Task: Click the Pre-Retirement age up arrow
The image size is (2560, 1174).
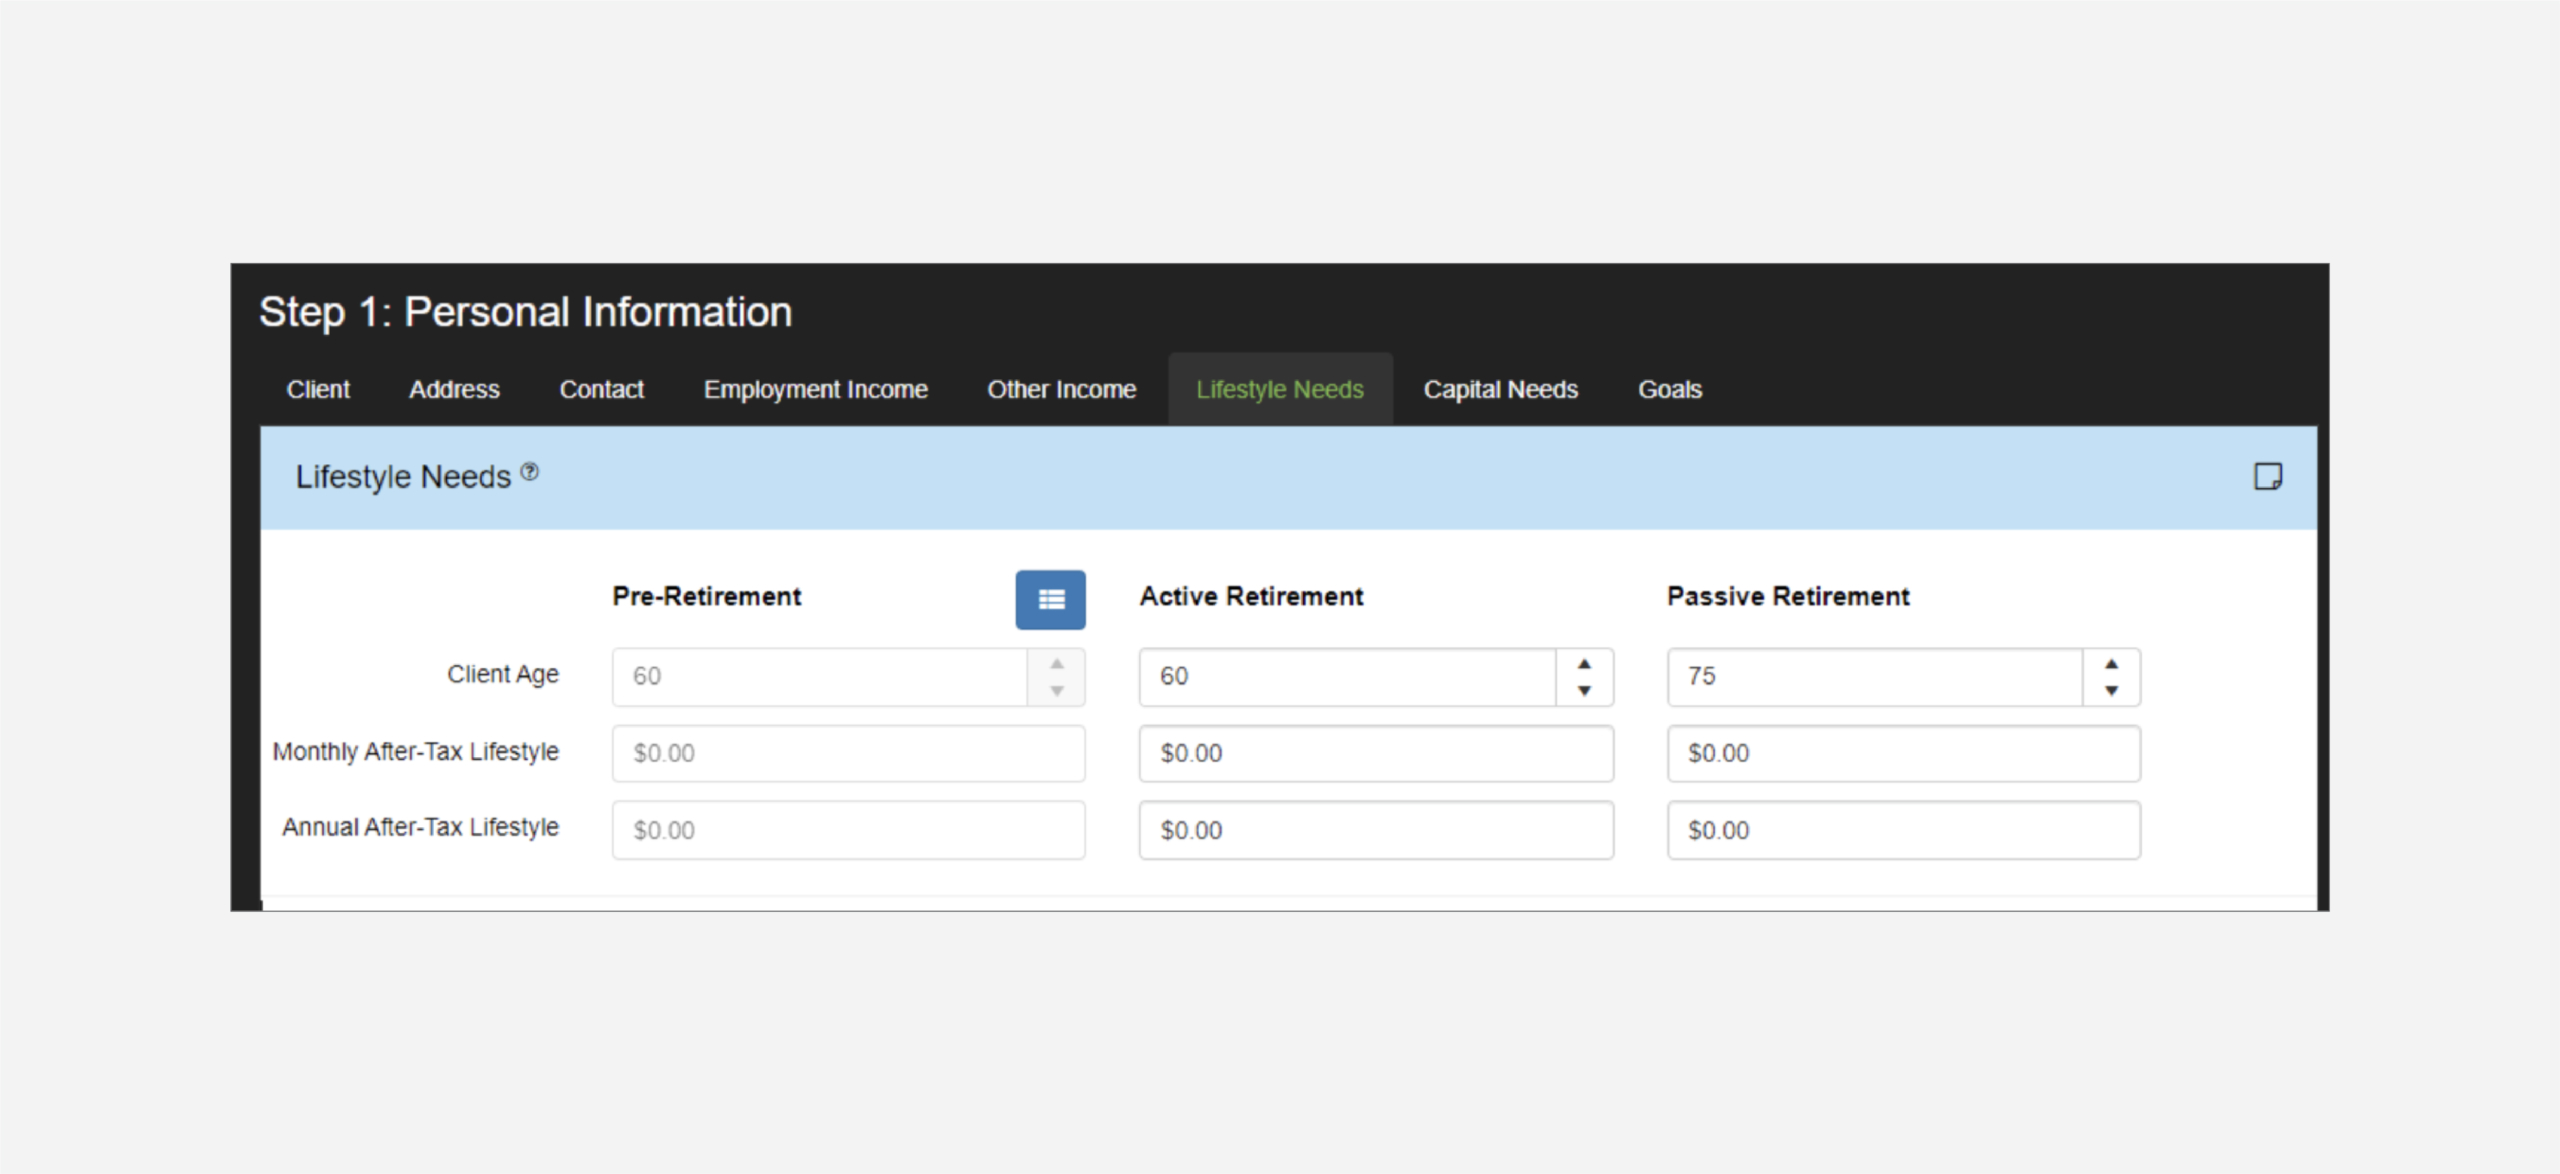Action: [x=1057, y=664]
